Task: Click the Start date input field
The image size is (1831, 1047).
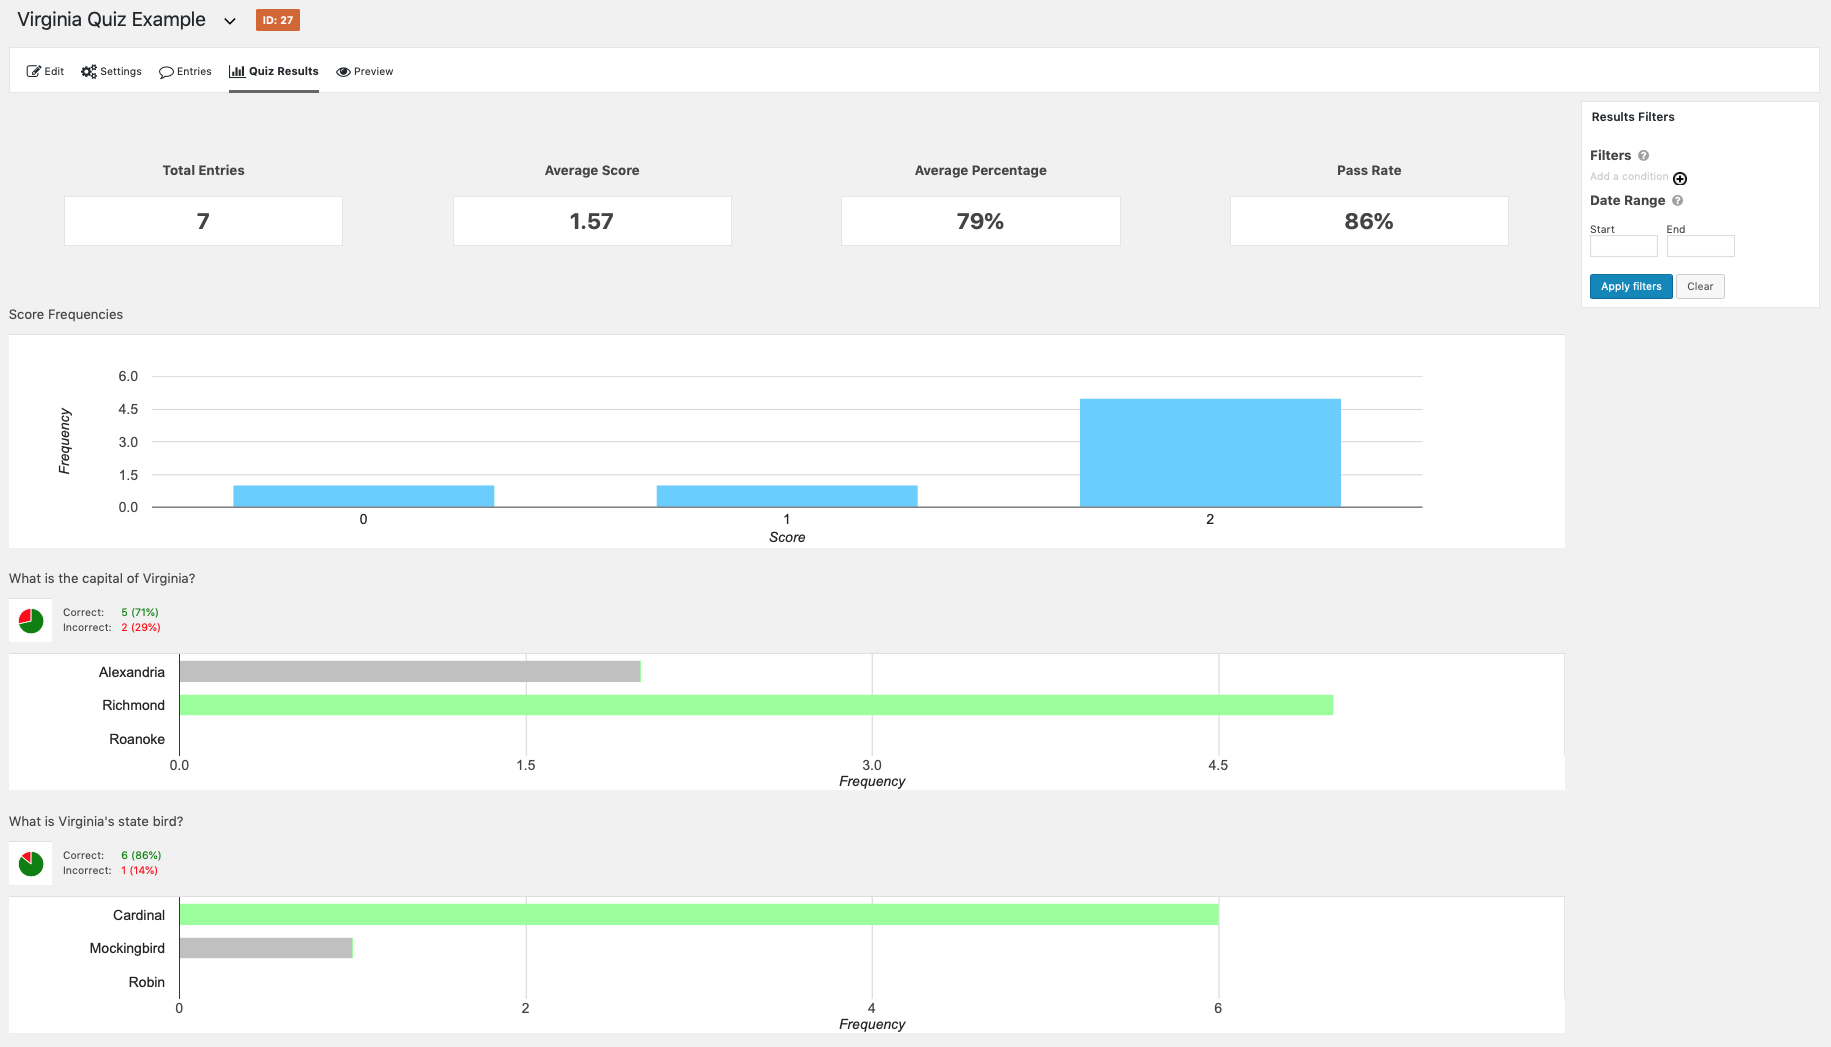Action: pos(1623,246)
